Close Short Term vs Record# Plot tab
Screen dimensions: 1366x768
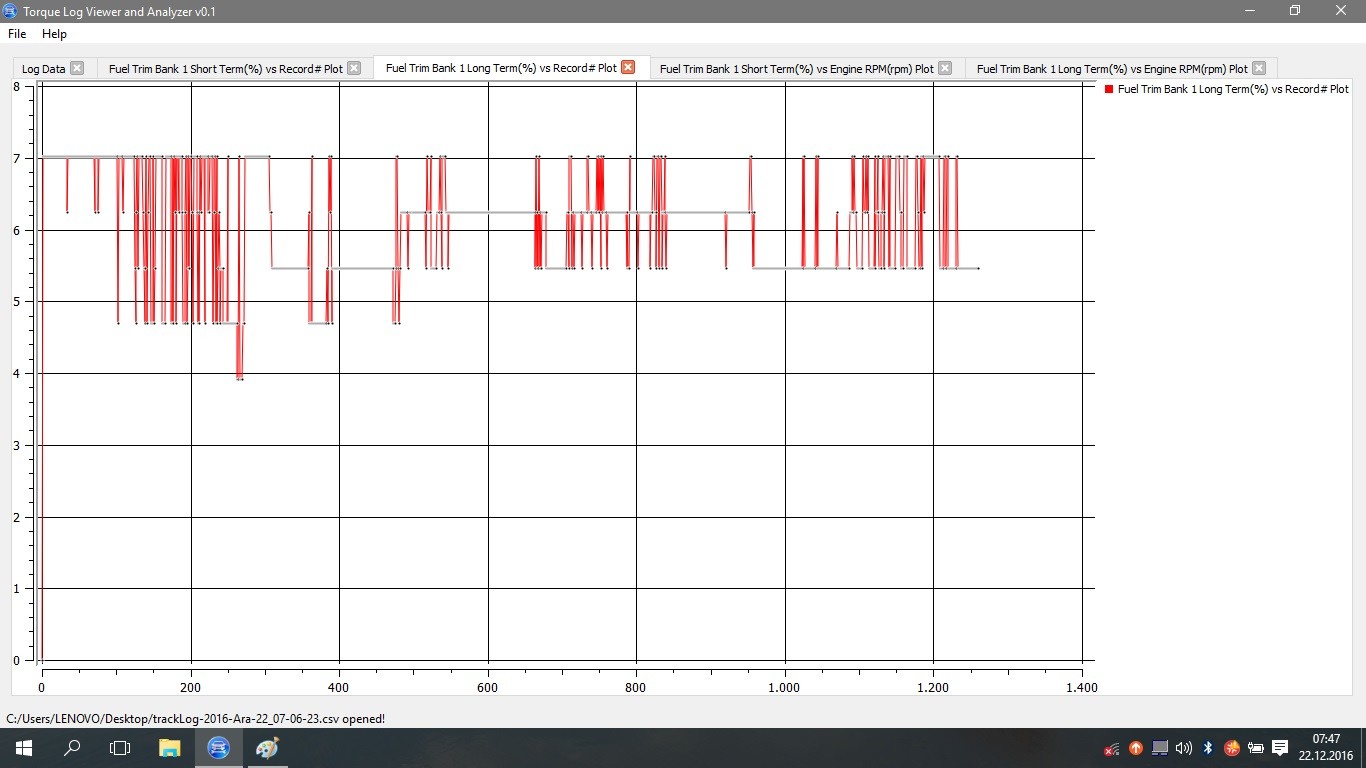(x=354, y=68)
